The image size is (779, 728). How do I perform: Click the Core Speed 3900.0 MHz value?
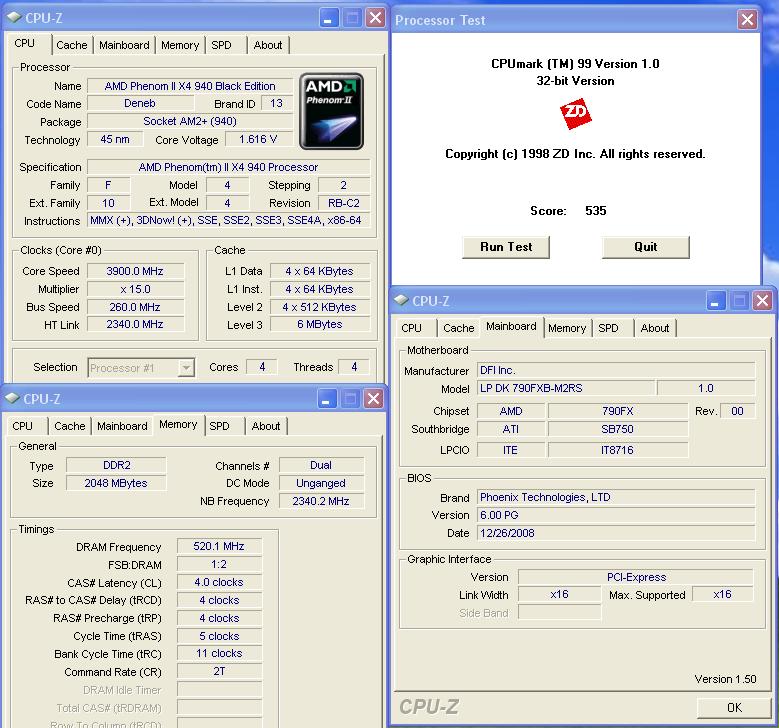[135, 271]
